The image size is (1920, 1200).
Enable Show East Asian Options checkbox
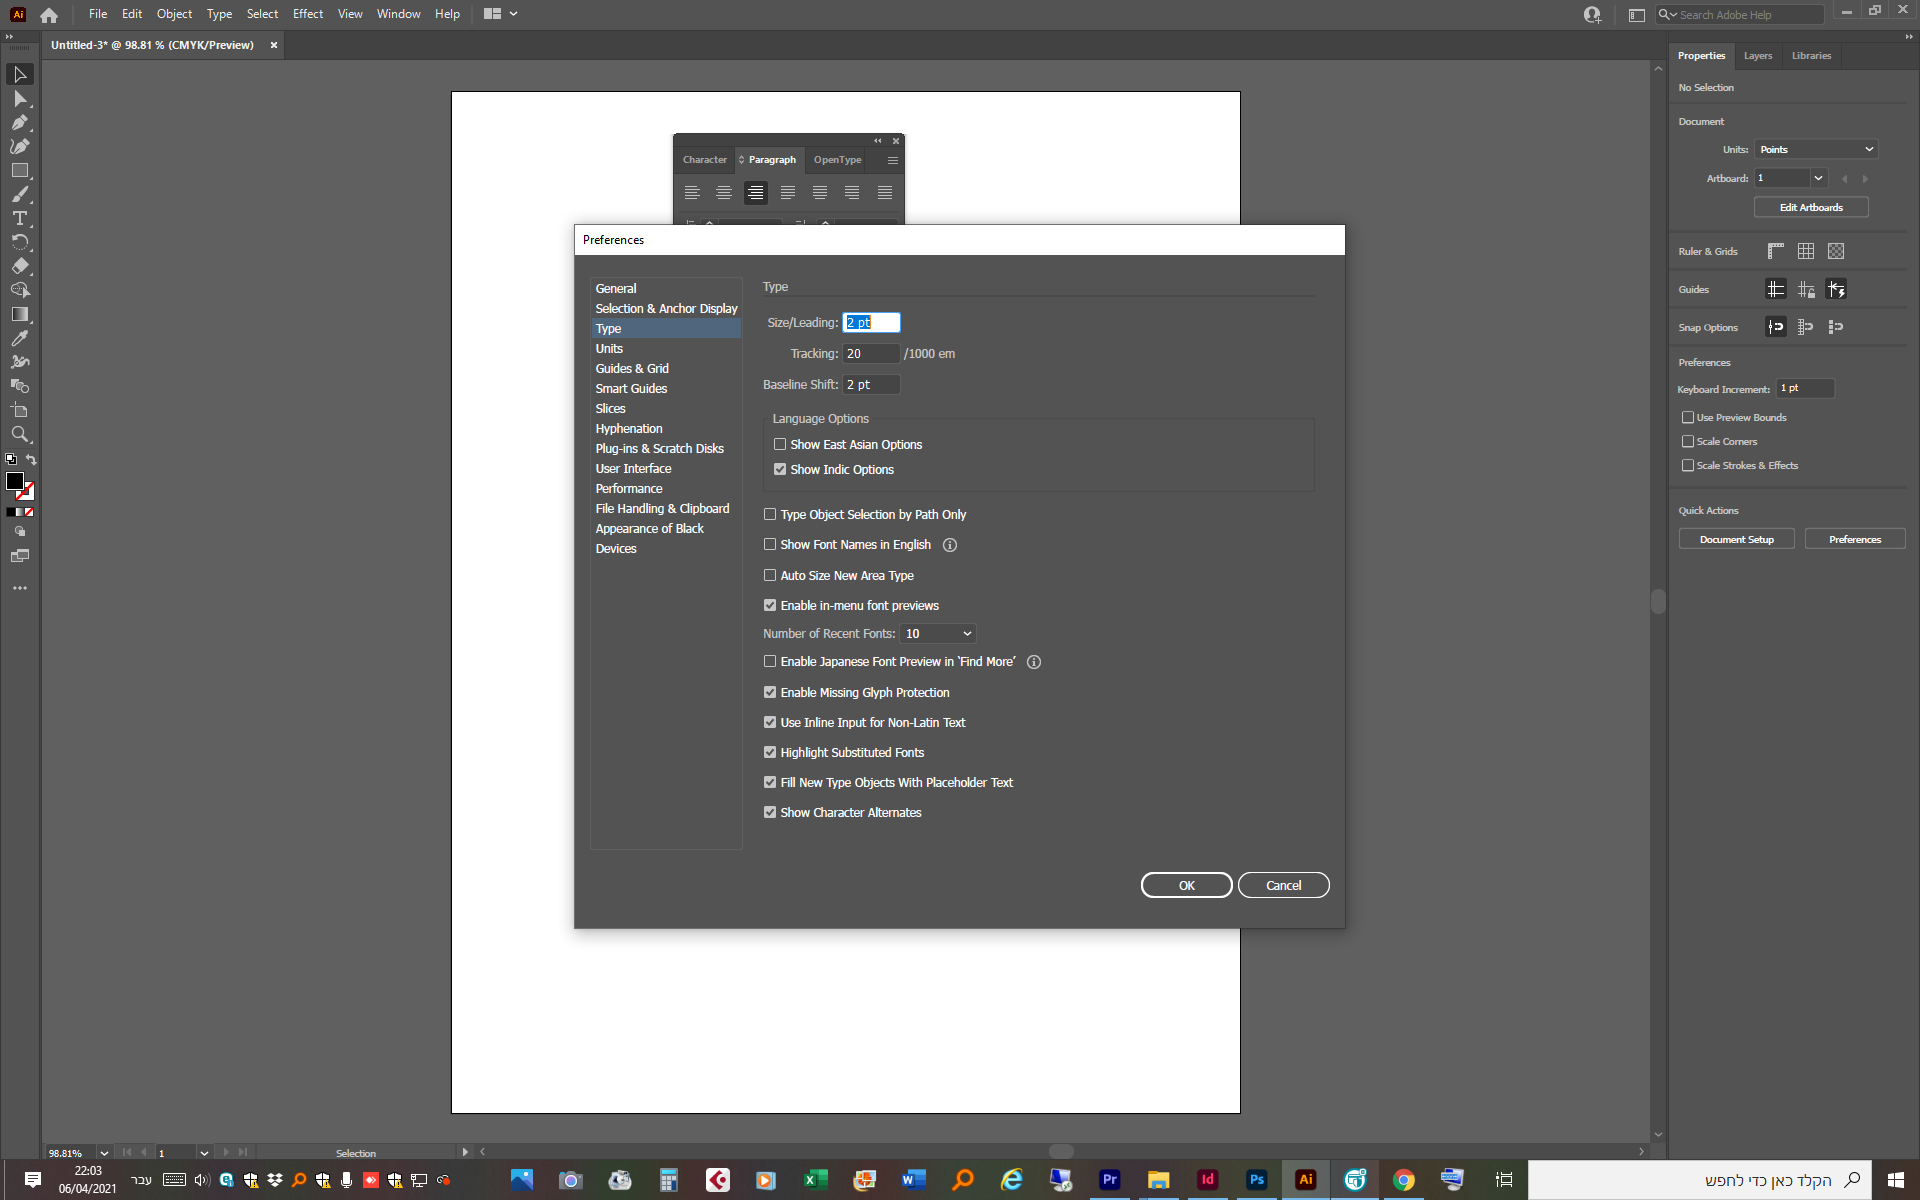[780, 444]
